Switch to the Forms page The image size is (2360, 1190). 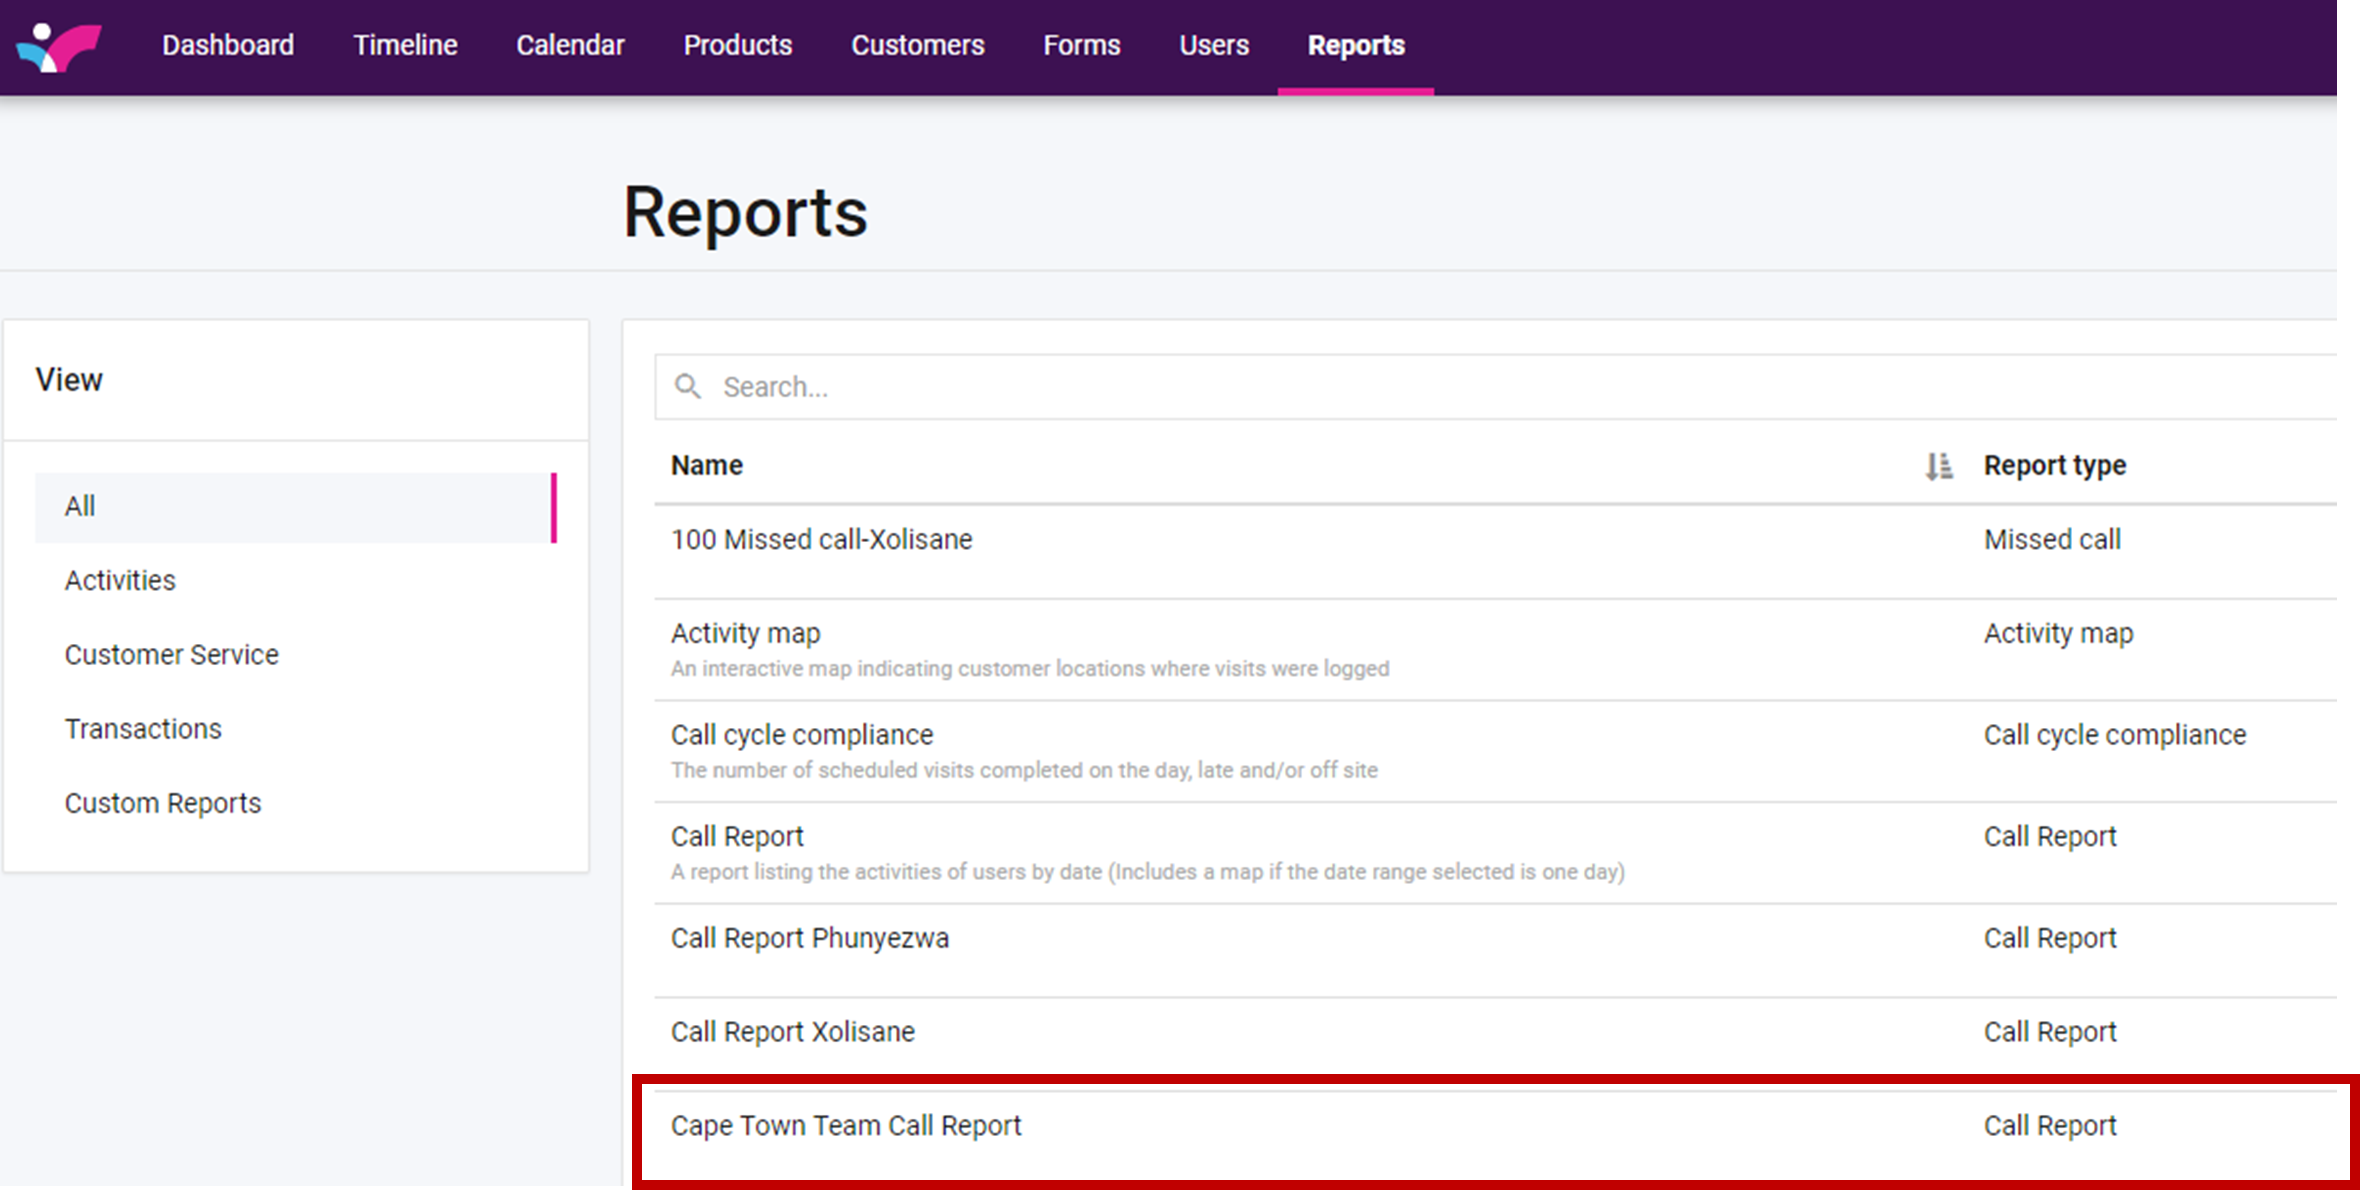[1081, 46]
